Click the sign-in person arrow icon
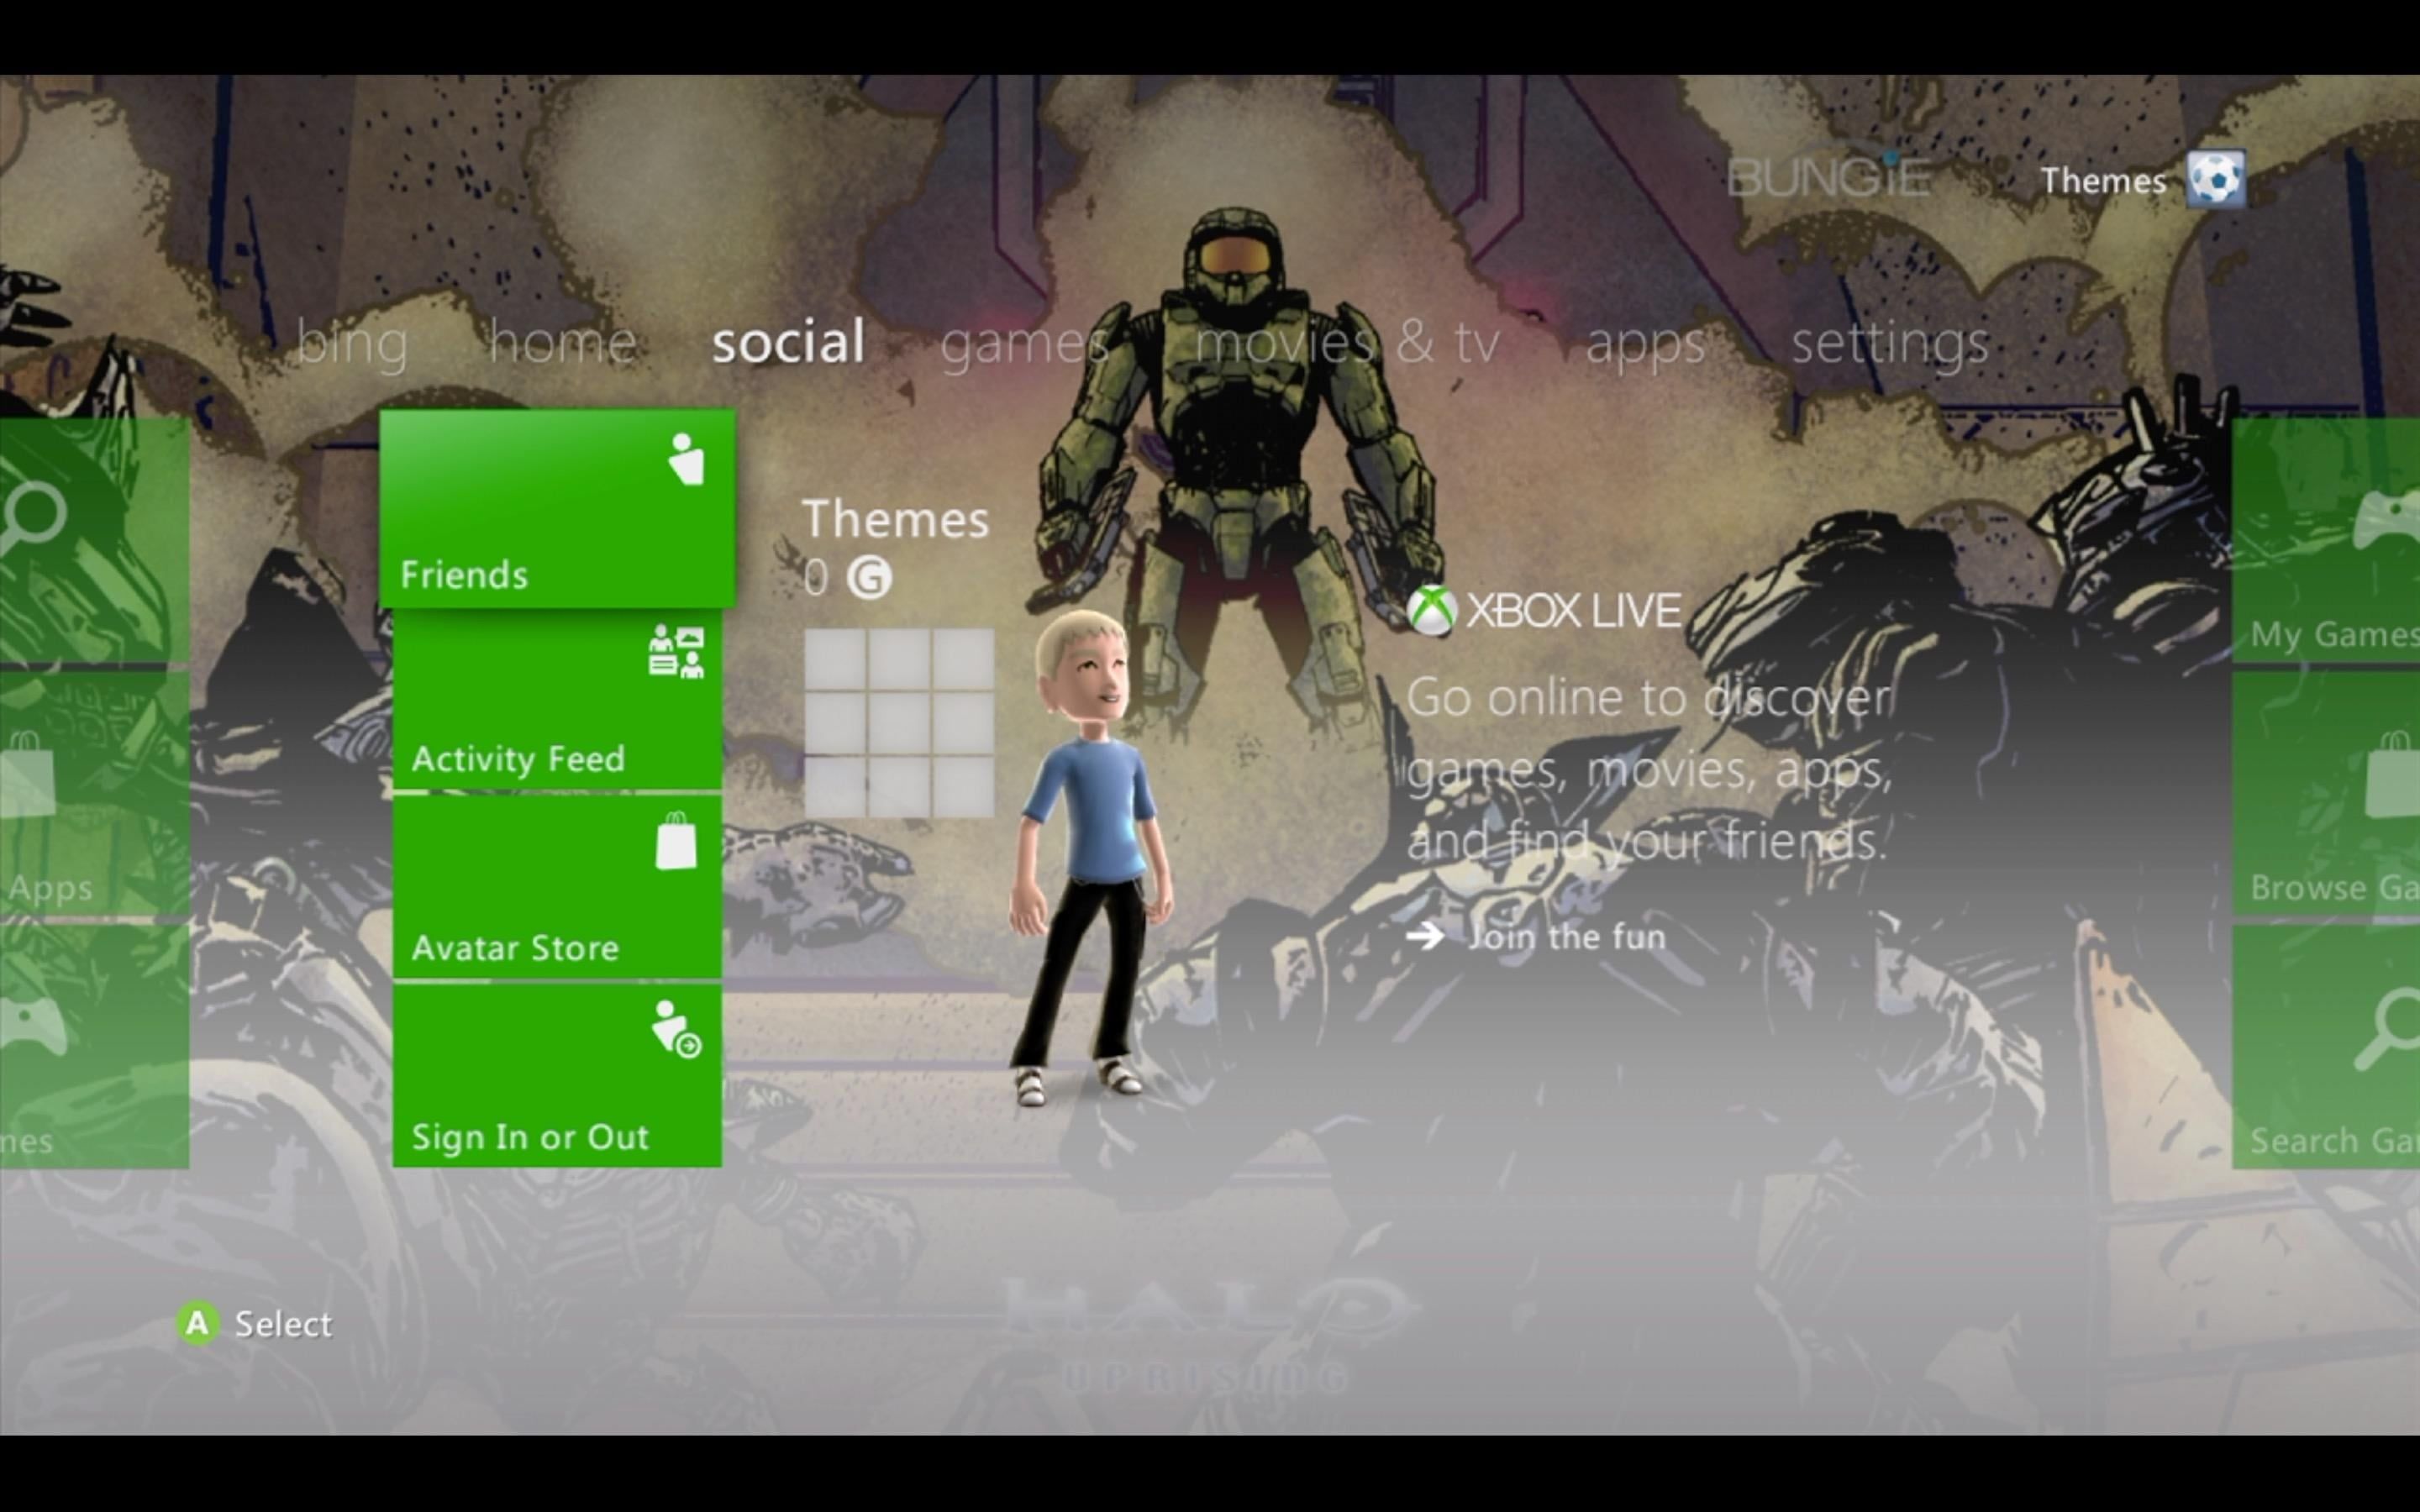 click(677, 1029)
